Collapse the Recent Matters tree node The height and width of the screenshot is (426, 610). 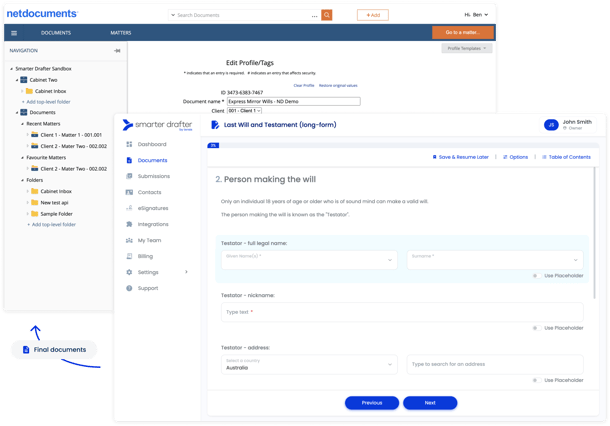[22, 124]
